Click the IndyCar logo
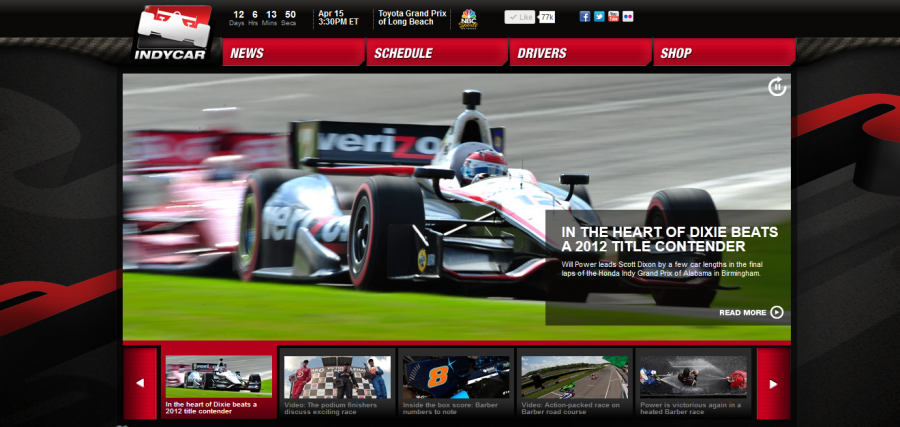 (173, 33)
